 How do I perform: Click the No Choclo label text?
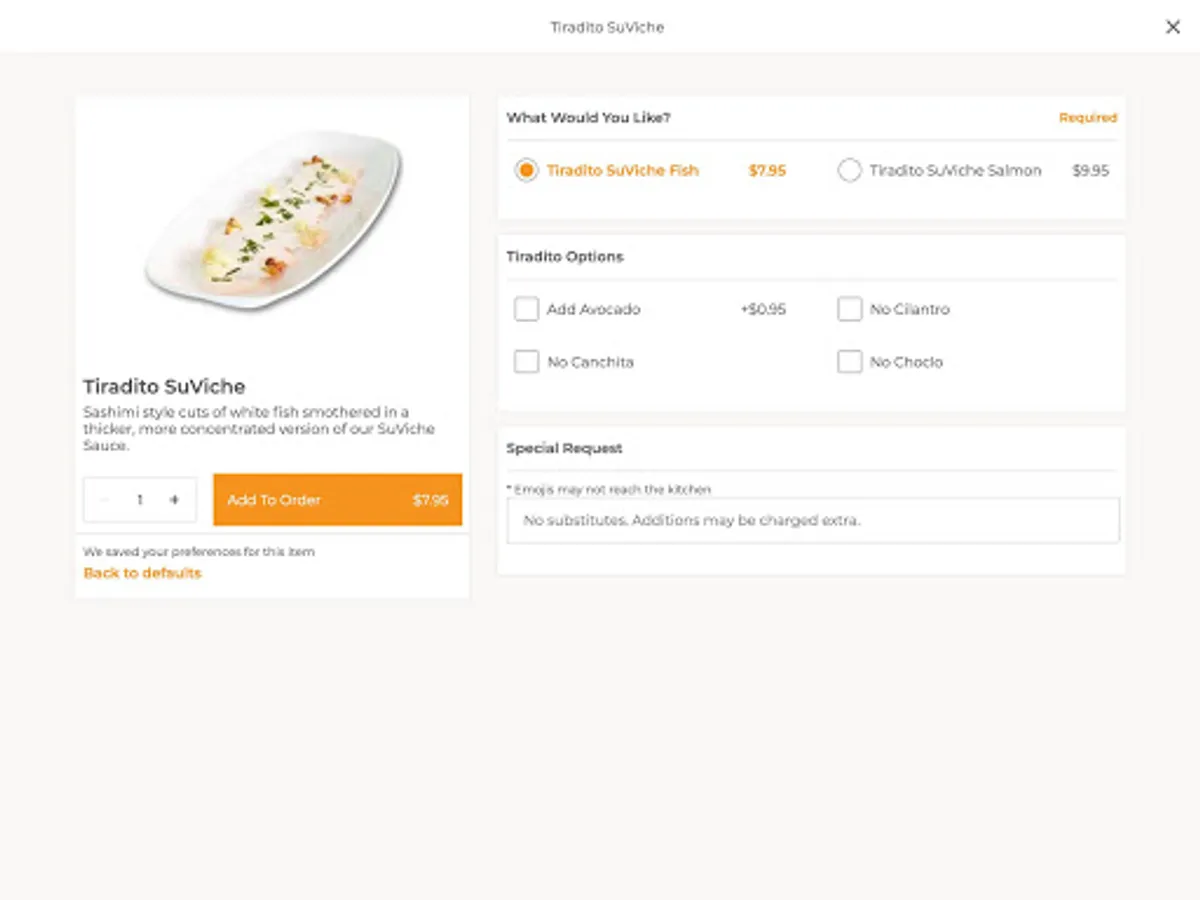pyautogui.click(x=906, y=362)
